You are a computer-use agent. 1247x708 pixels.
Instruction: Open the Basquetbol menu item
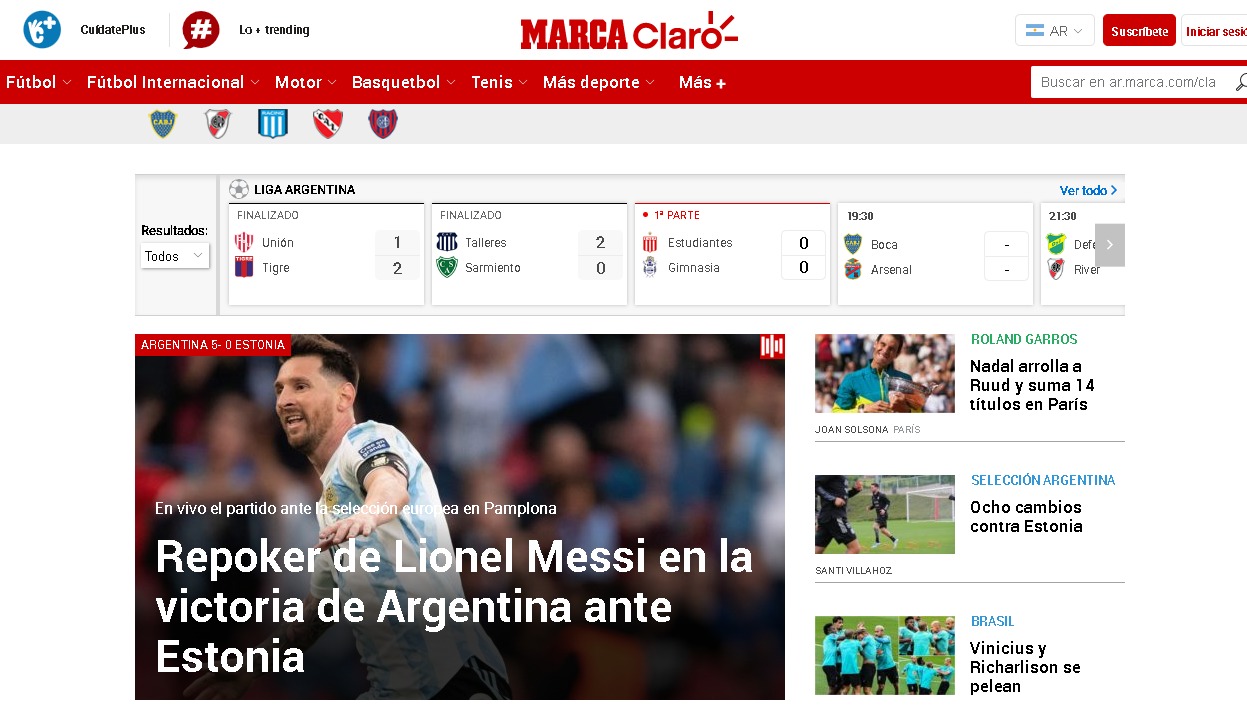404,82
